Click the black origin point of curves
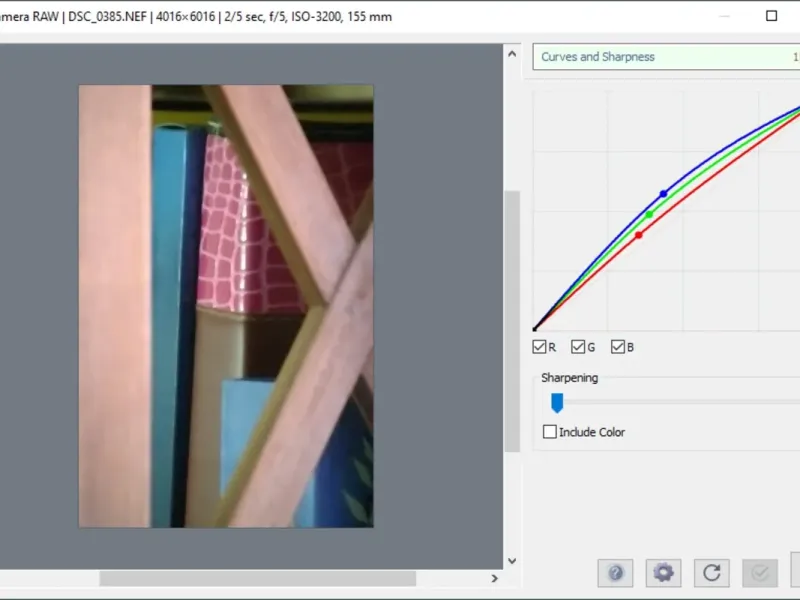 point(535,329)
